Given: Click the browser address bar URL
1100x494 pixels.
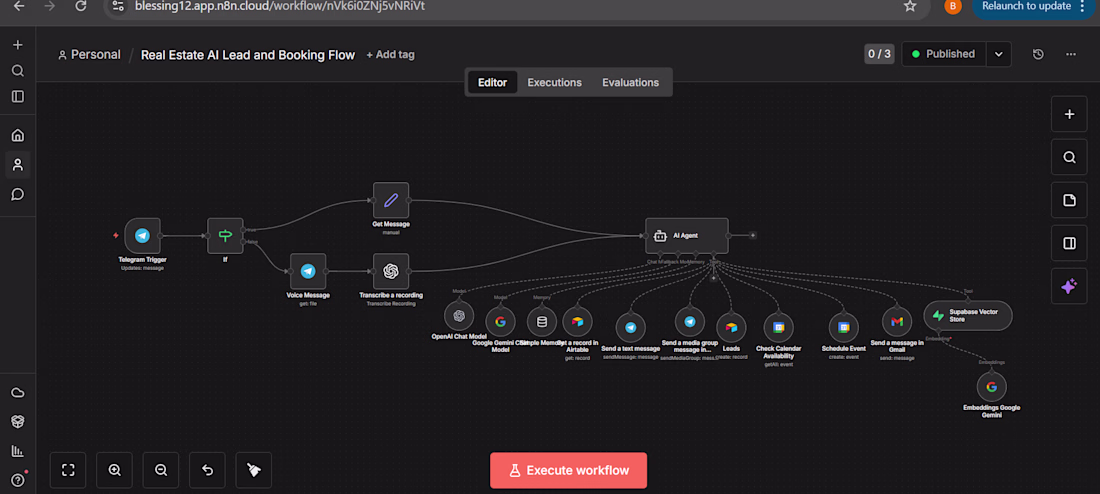Looking at the screenshot, I should 281,6.
